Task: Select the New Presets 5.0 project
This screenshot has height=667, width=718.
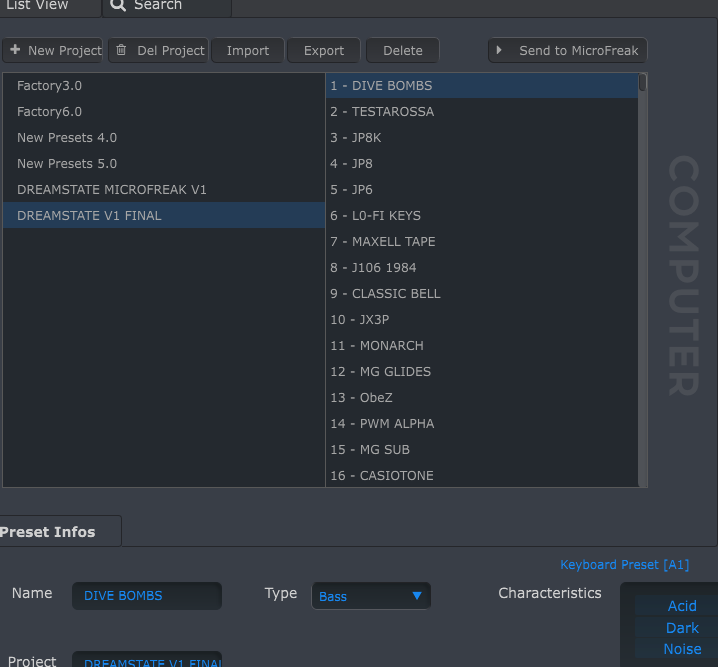Action: (164, 163)
